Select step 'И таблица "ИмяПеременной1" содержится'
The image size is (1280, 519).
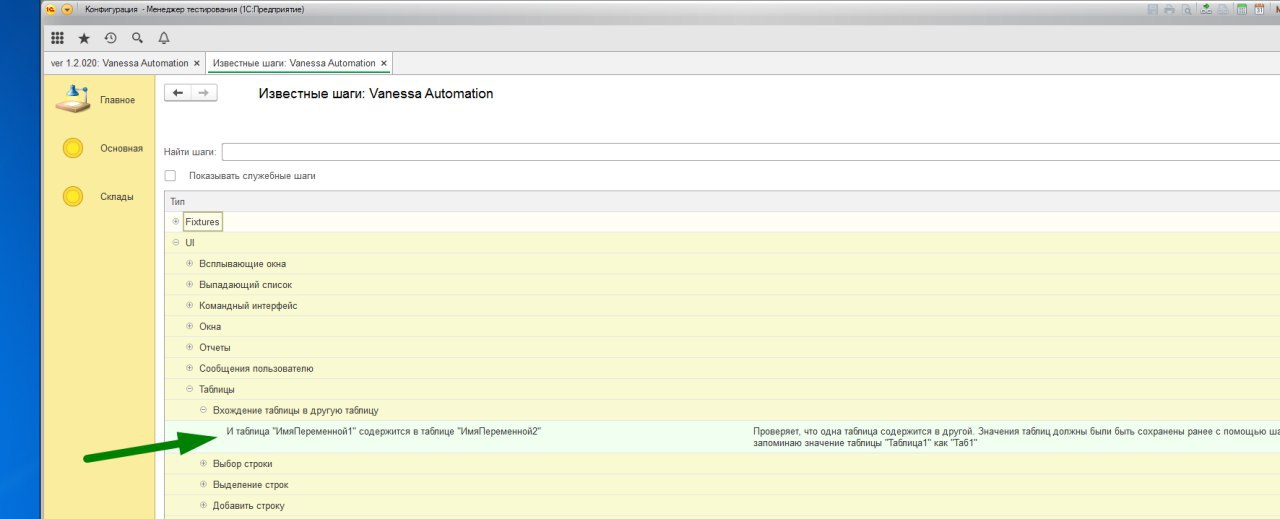[x=384, y=431]
